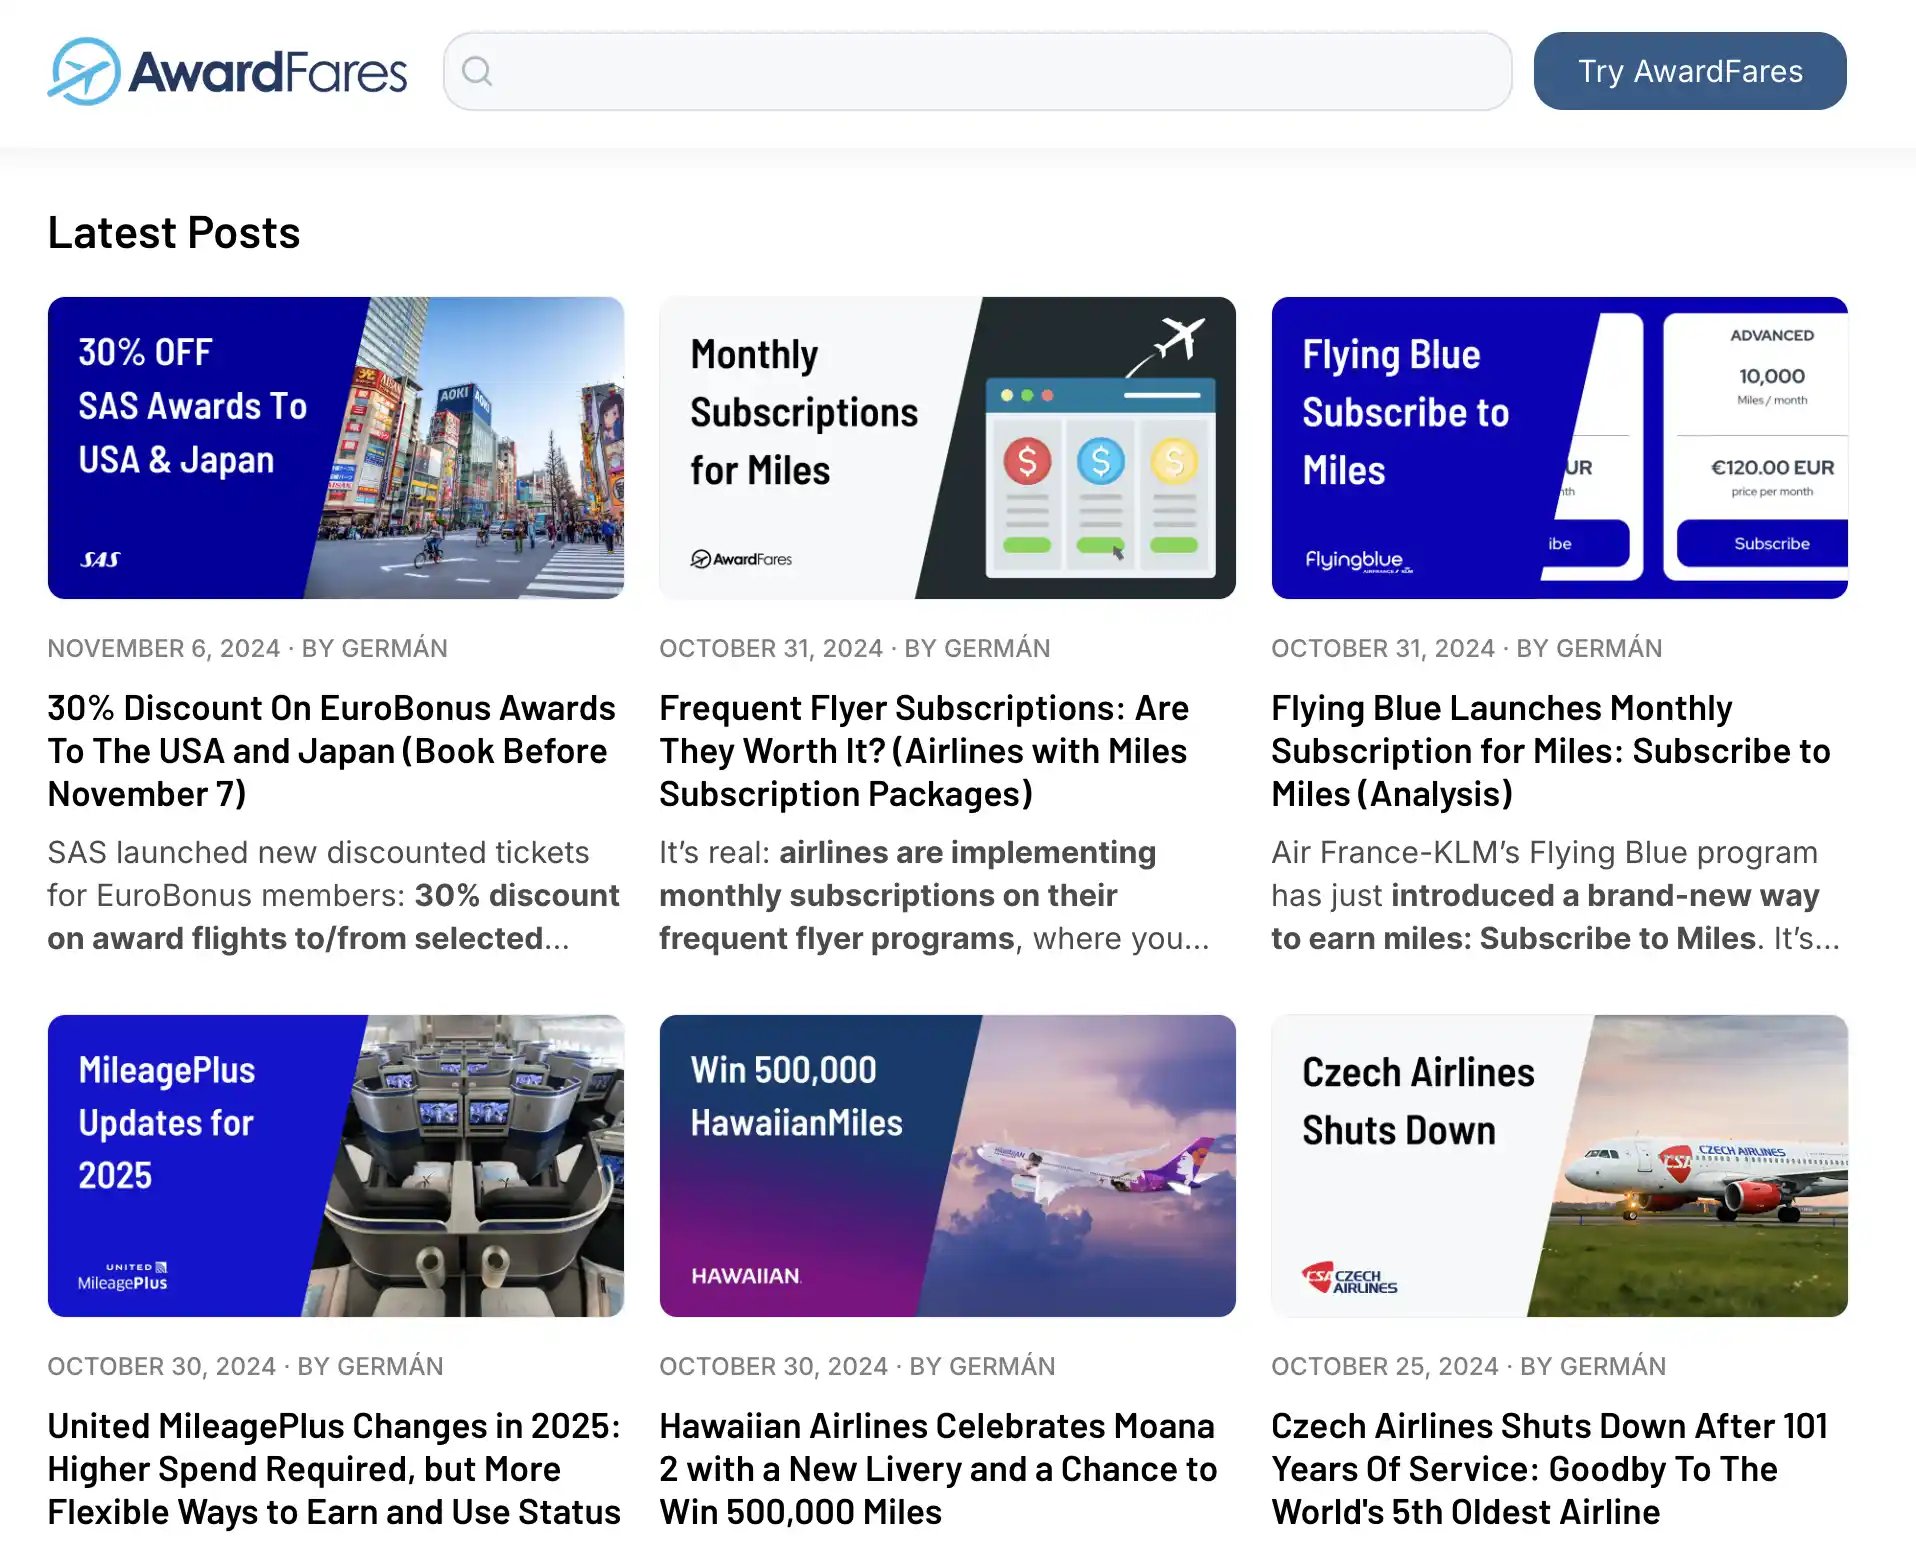Image resolution: width=1916 pixels, height=1548 pixels.
Task: Open the Monthly Subscriptions for Miles thumbnail
Action: (x=948, y=448)
